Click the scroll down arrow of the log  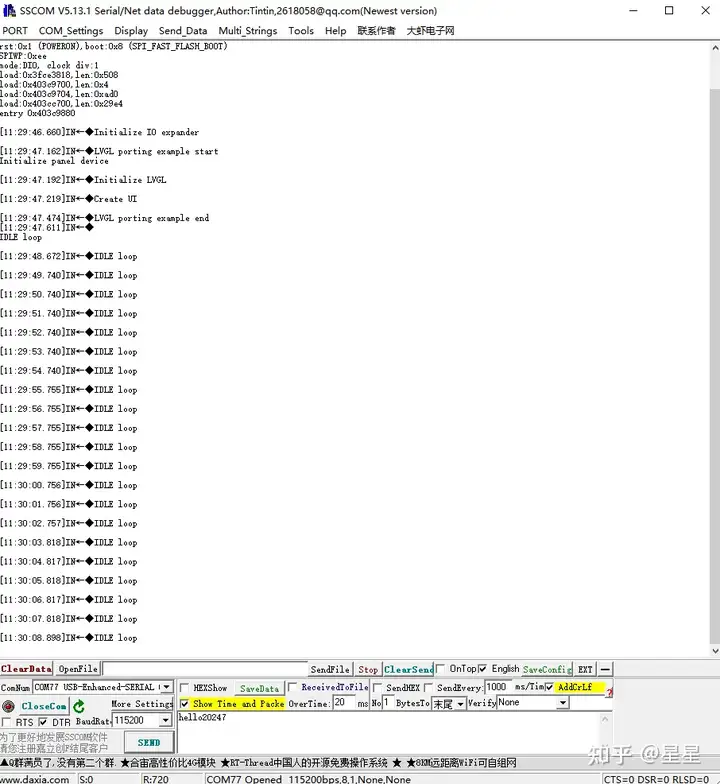point(714,651)
